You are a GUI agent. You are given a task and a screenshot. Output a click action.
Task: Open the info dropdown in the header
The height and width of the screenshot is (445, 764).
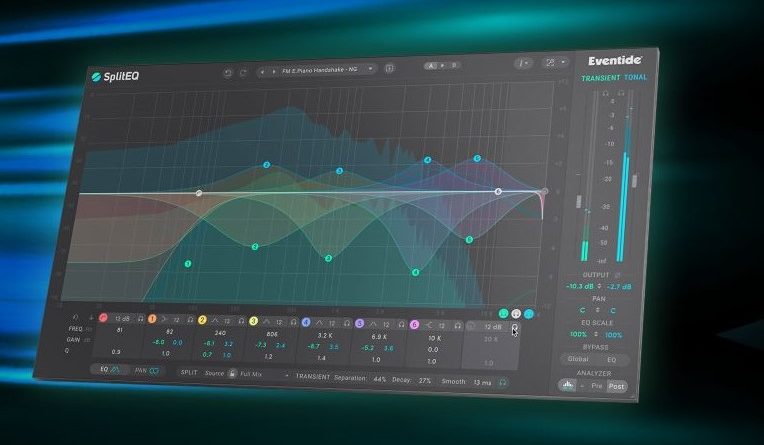click(x=523, y=63)
